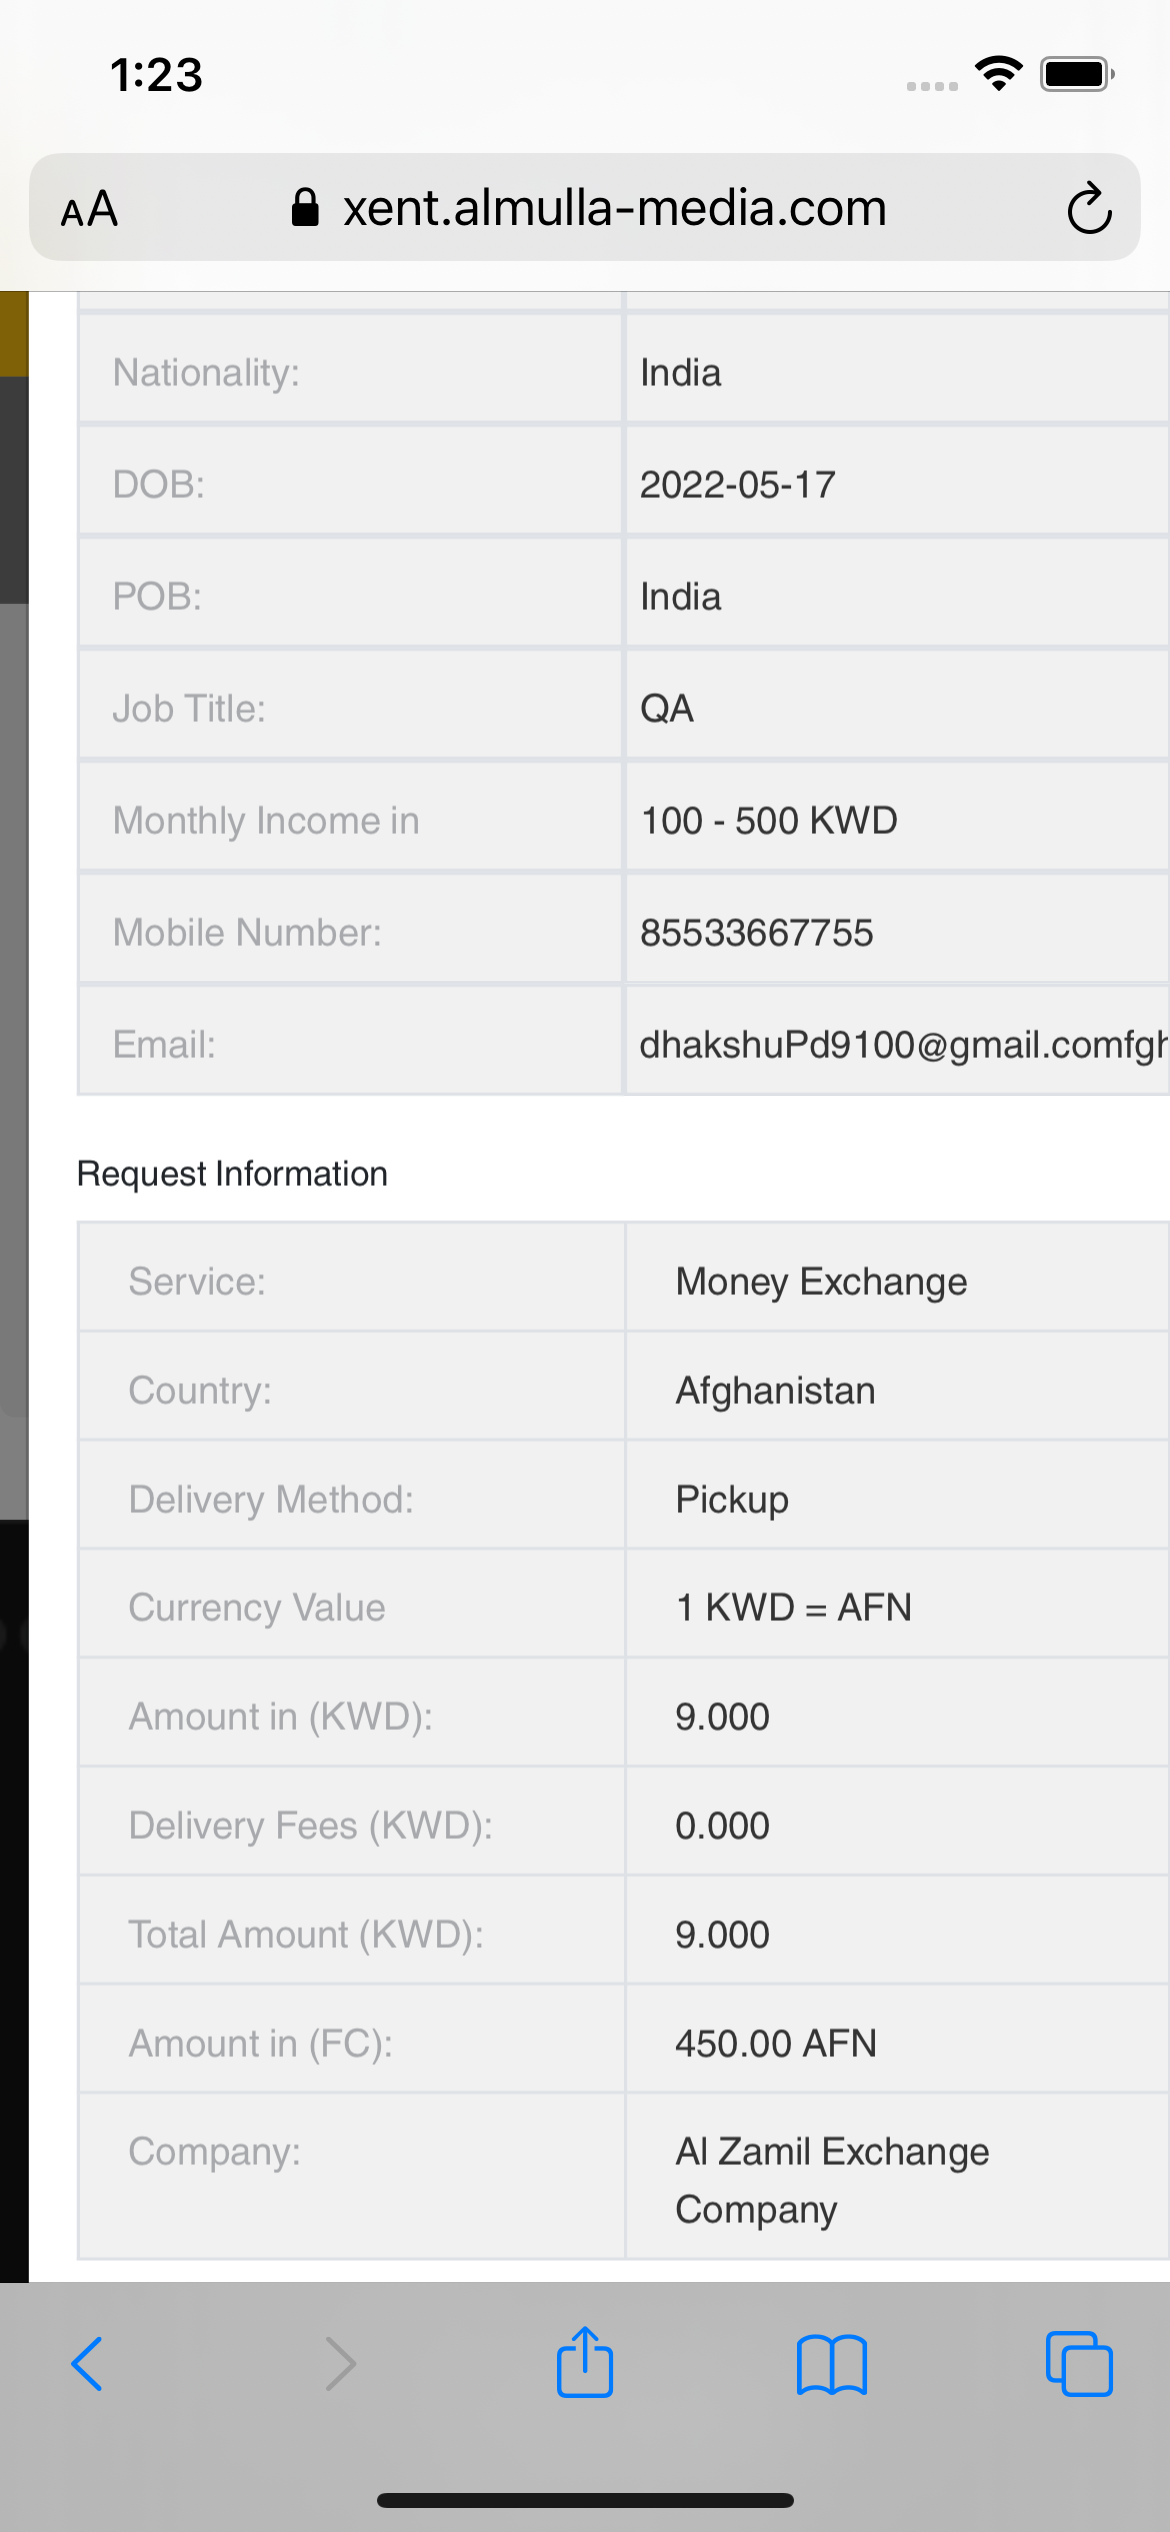Tap the 450.00 AFN amount
The height and width of the screenshot is (2532, 1170).
pyautogui.click(x=776, y=2043)
